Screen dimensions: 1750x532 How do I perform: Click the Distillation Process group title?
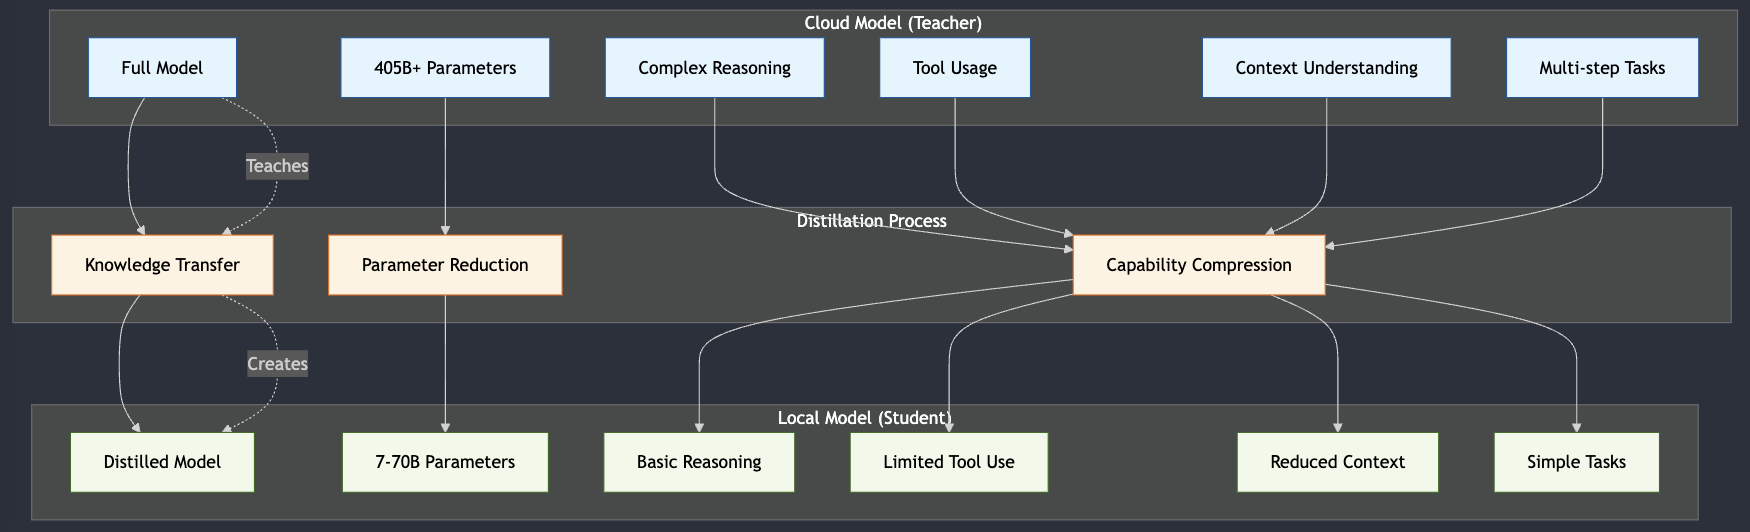871,221
